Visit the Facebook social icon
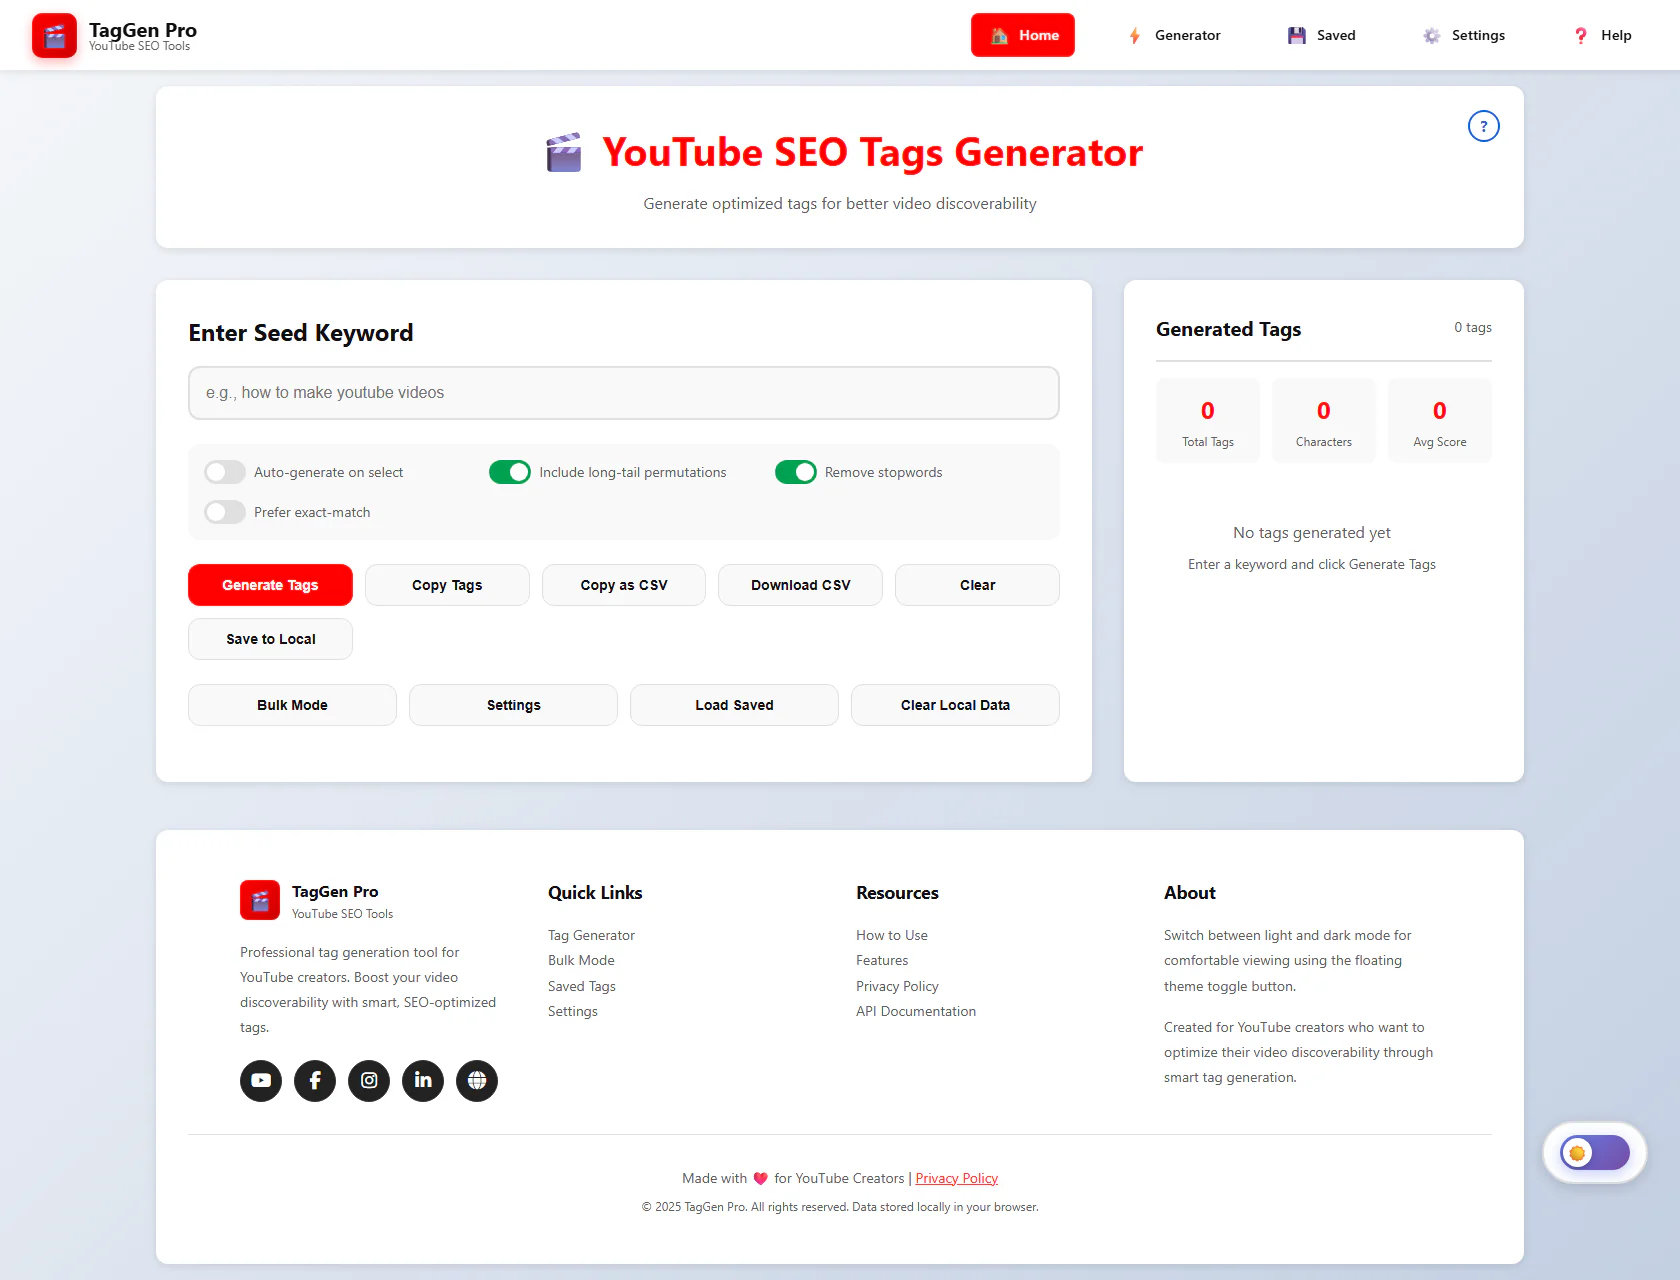The width and height of the screenshot is (1680, 1280). click(x=315, y=1081)
